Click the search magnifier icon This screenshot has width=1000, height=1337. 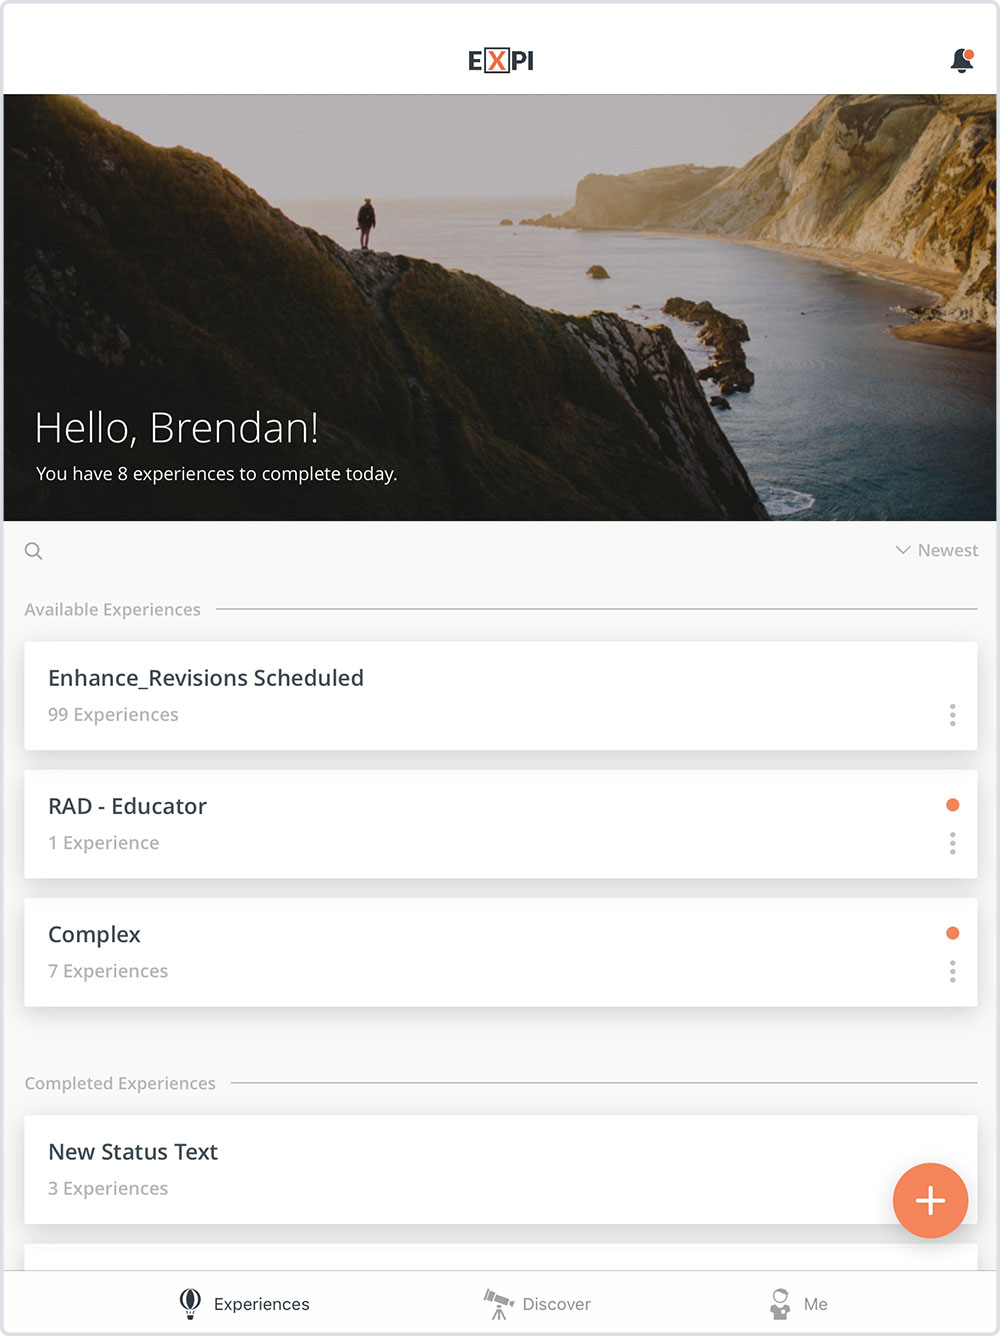click(34, 551)
